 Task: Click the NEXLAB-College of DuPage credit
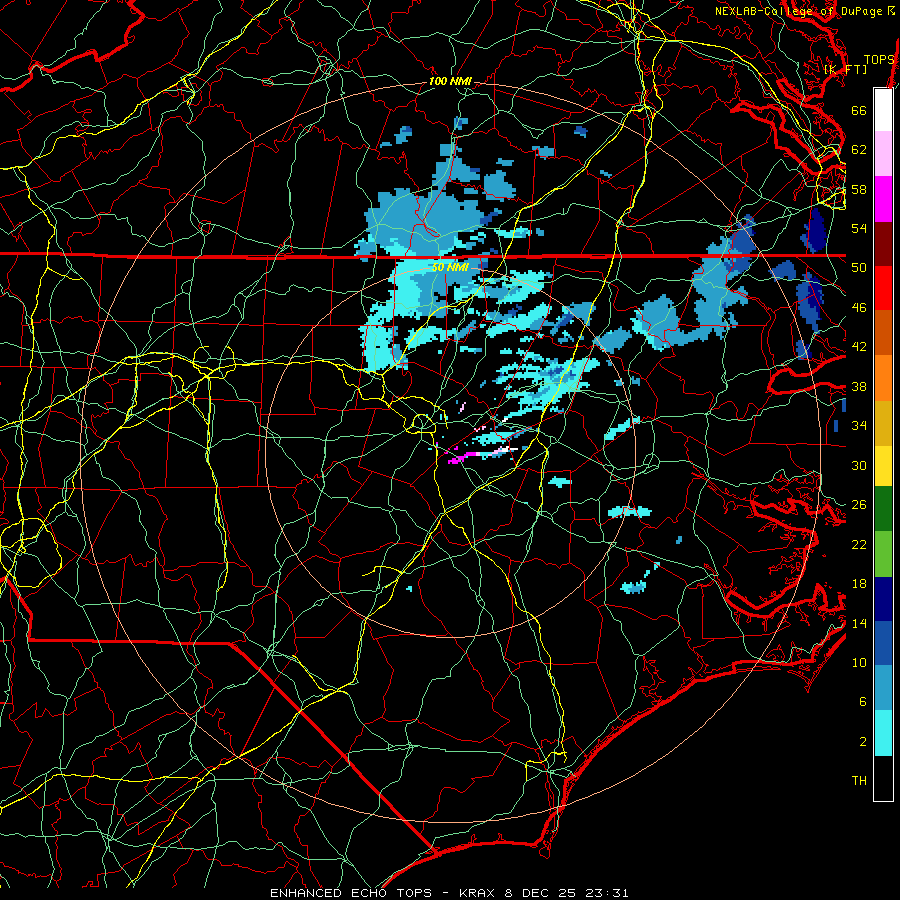coord(804,11)
